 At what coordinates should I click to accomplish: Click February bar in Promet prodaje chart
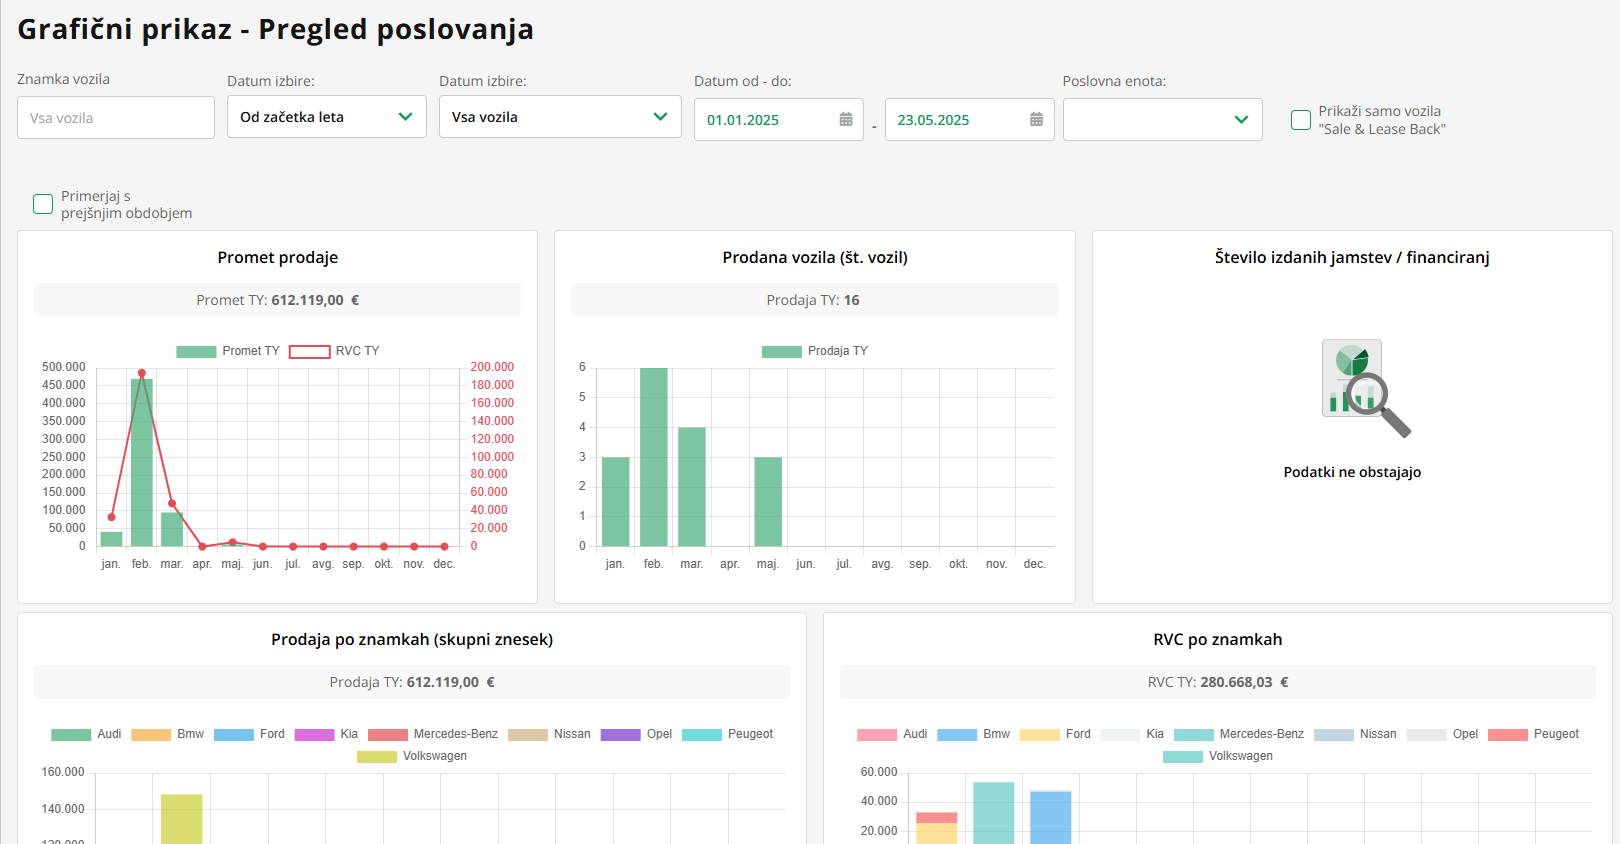142,463
